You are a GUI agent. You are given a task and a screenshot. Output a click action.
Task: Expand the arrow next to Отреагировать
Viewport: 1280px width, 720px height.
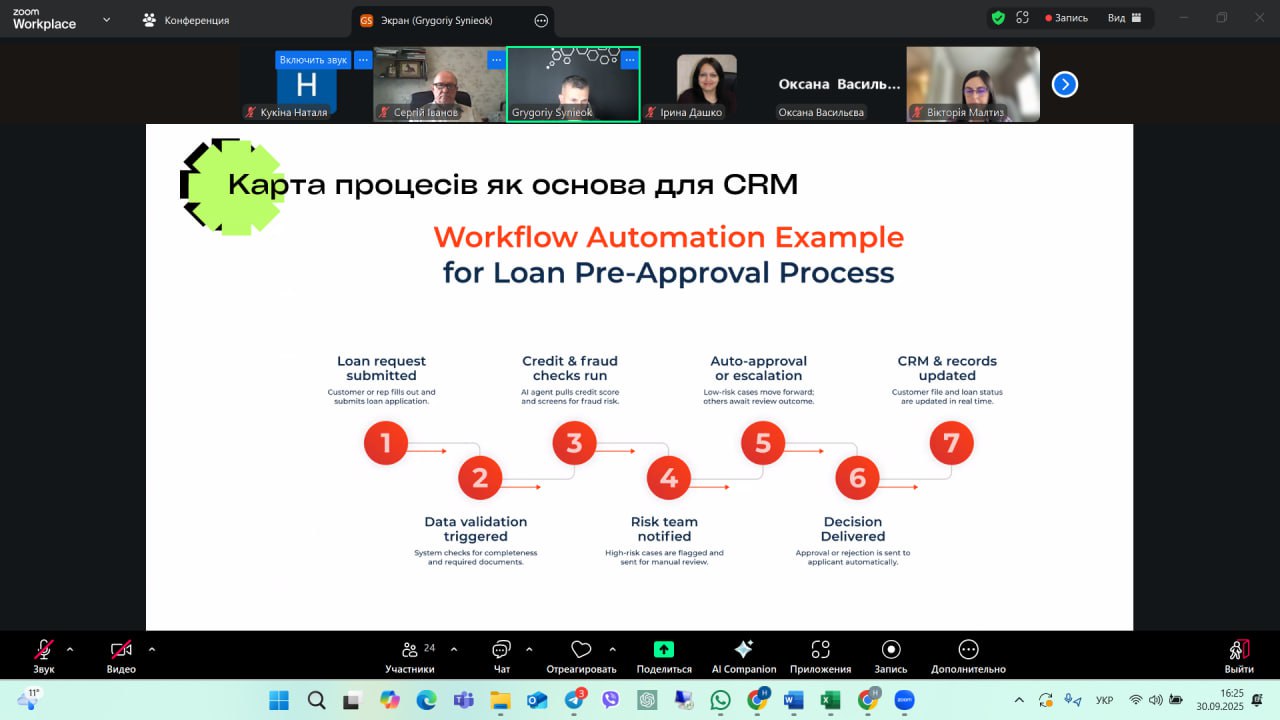point(612,648)
